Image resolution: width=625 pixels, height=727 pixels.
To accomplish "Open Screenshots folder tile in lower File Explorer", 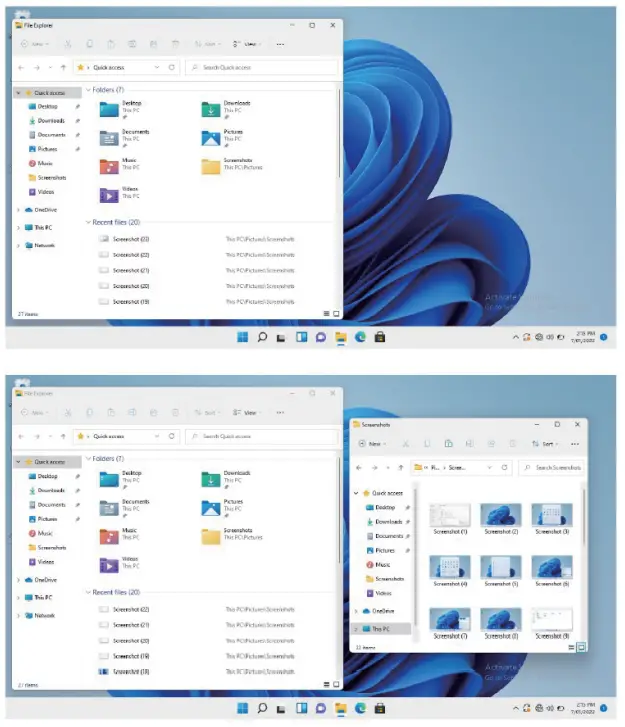I will tap(232, 536).
